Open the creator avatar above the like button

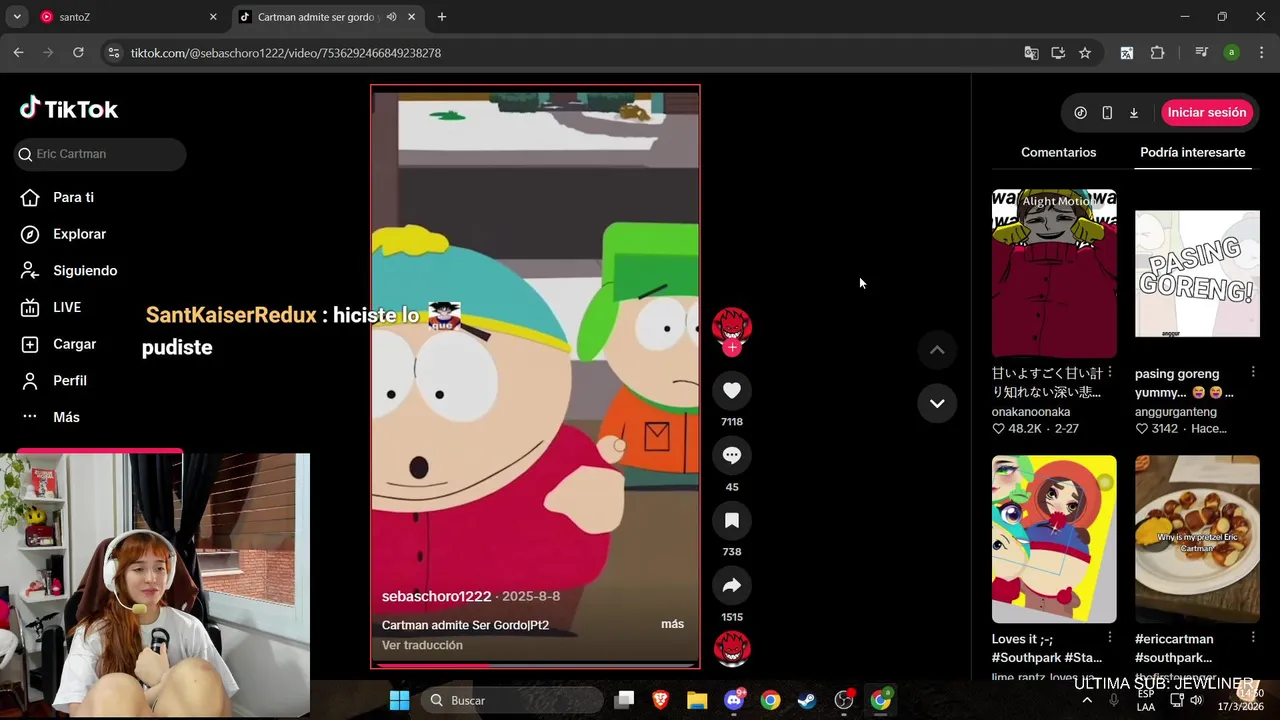(x=732, y=326)
